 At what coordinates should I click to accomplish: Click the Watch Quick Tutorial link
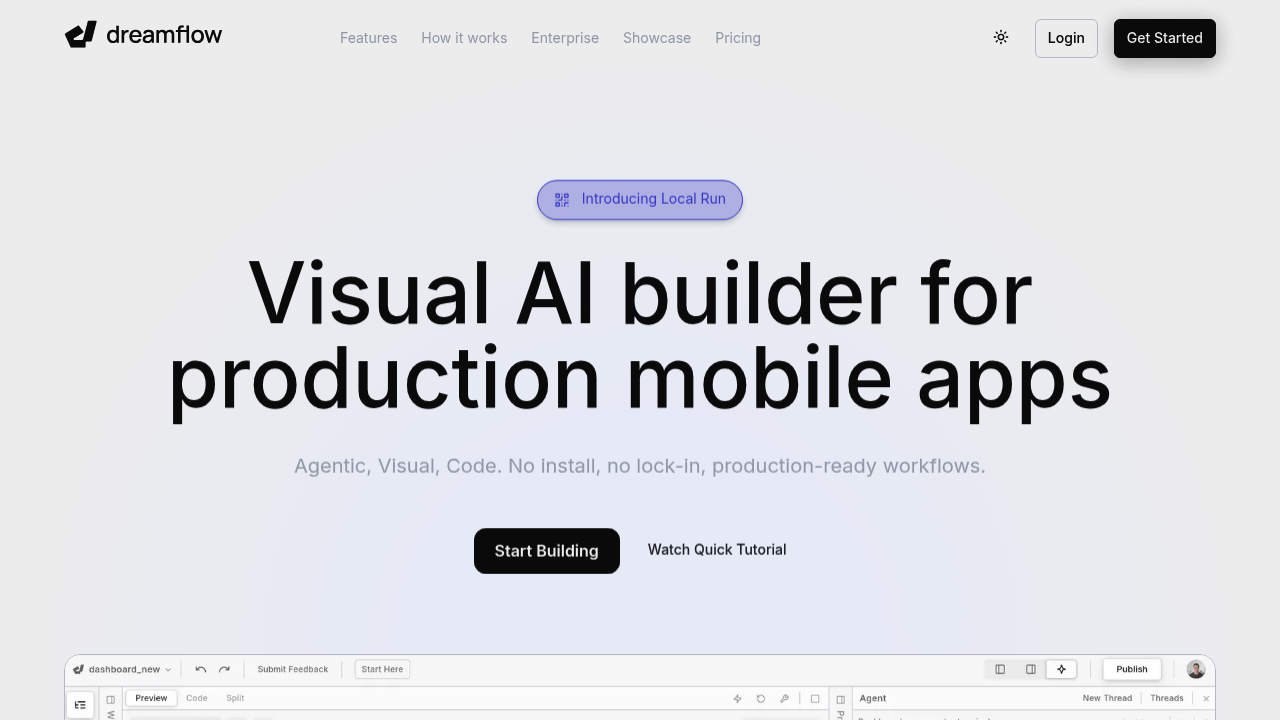coord(717,550)
